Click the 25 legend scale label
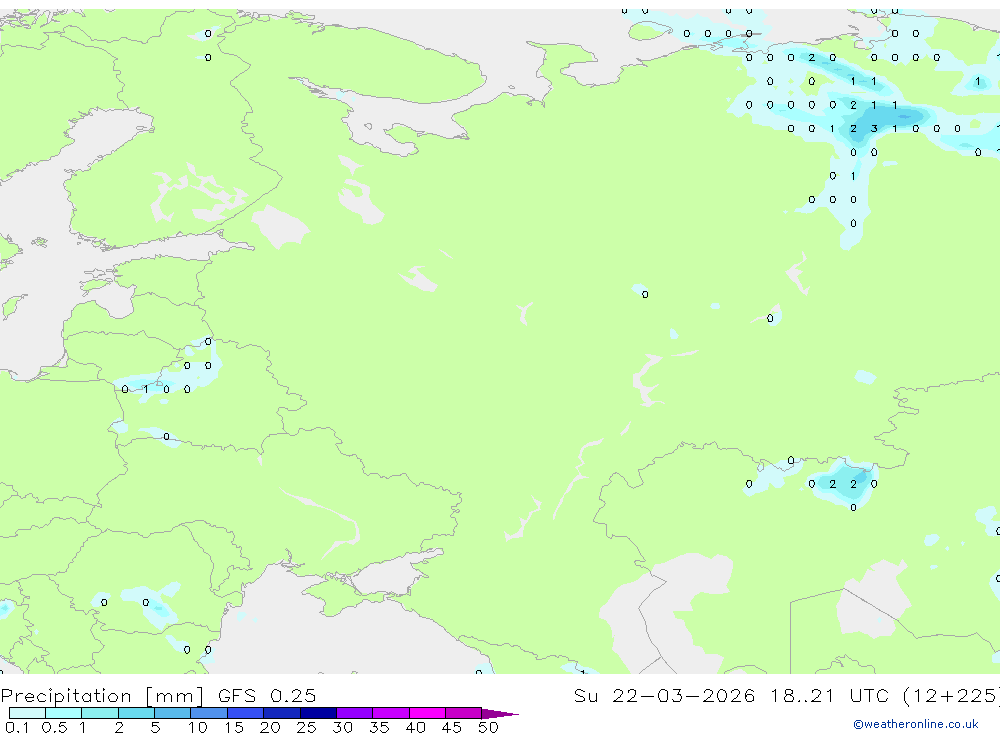 click(306, 727)
